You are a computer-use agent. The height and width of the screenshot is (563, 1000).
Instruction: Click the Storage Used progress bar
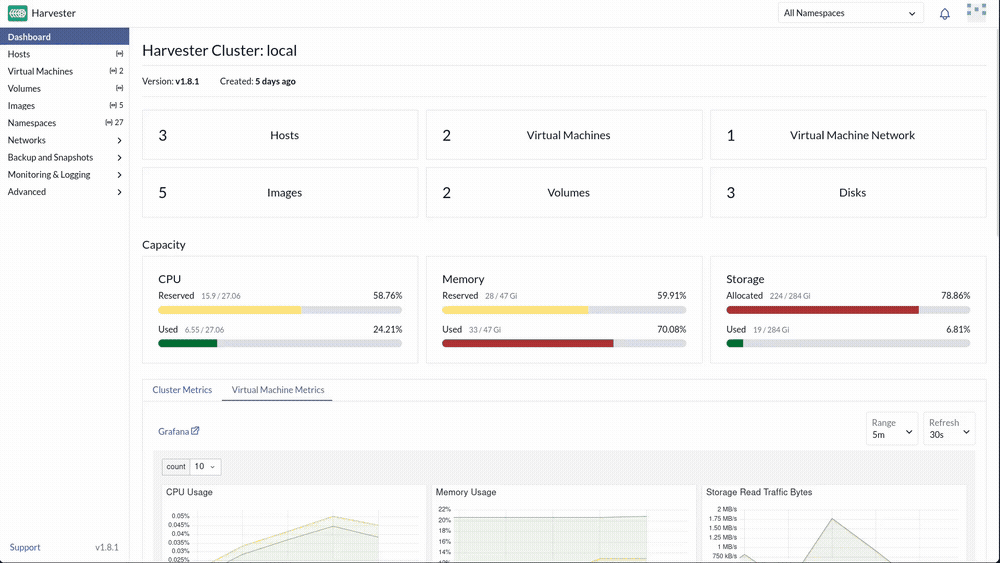pyautogui.click(x=848, y=343)
